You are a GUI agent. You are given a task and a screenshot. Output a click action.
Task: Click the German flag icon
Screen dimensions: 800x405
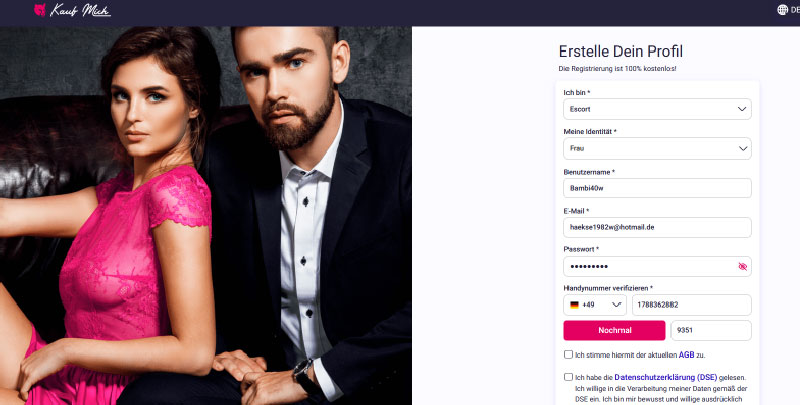tap(574, 305)
